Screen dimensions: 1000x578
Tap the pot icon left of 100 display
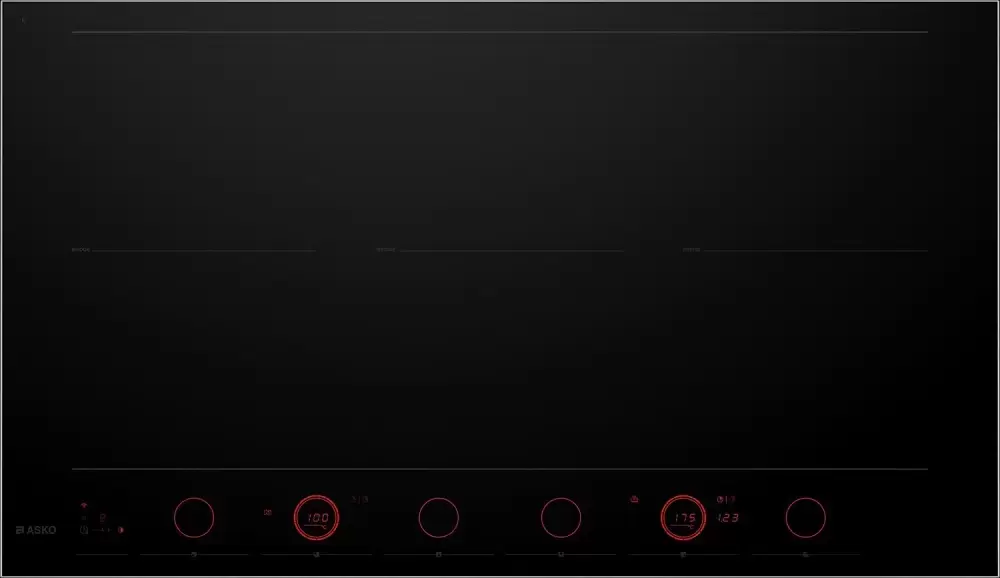click(x=268, y=512)
